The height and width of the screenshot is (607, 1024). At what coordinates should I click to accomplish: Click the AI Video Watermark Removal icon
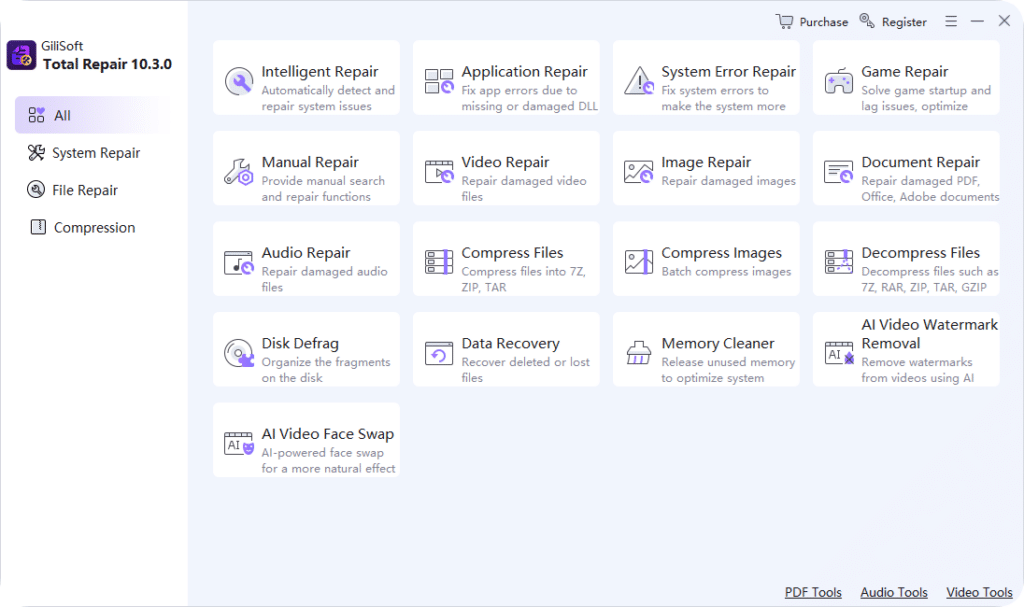click(x=839, y=353)
